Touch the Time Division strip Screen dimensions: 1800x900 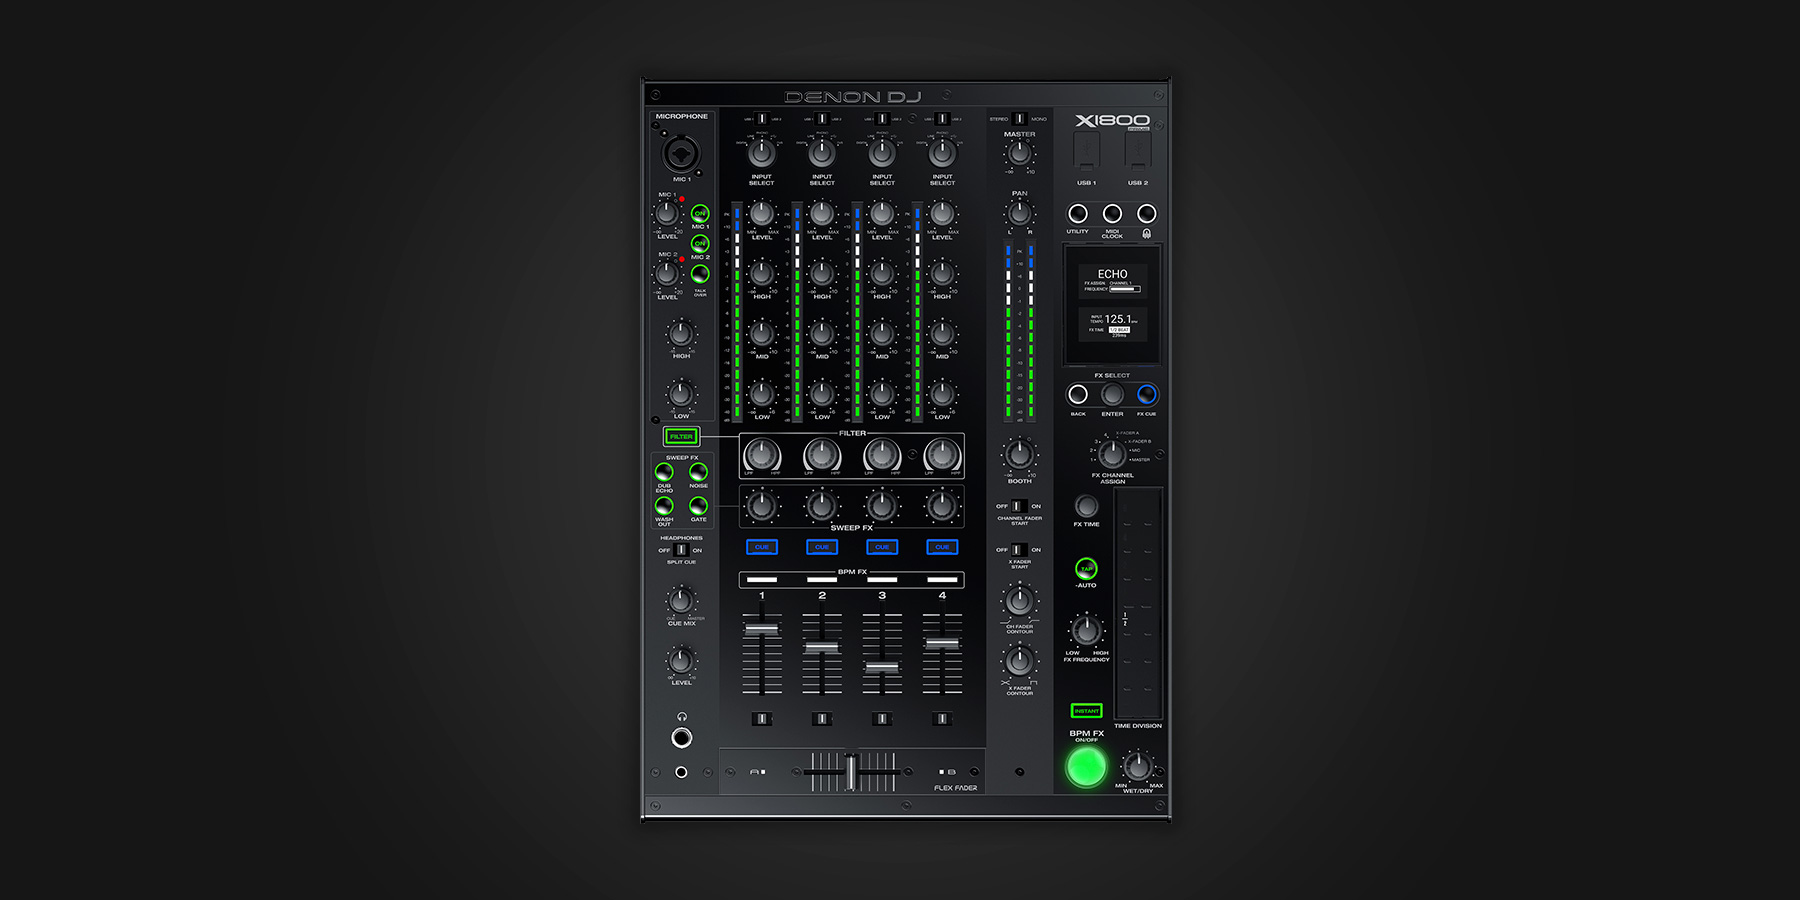pos(1138,604)
